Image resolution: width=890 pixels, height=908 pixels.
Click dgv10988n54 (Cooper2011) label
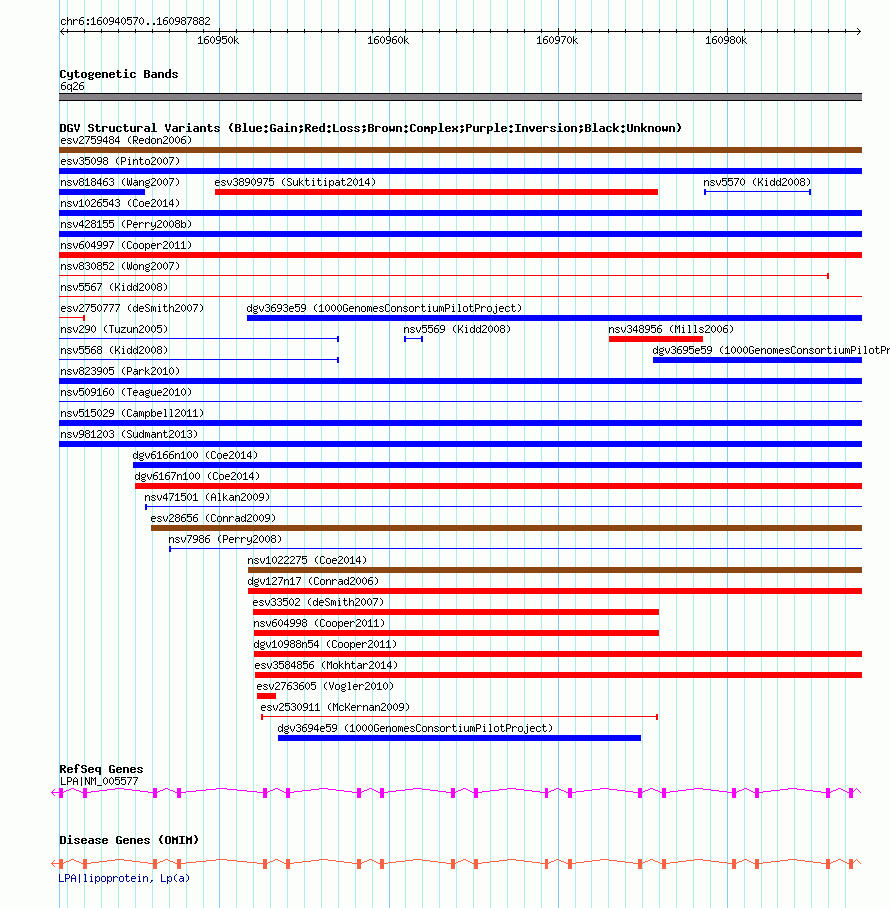click(325, 645)
